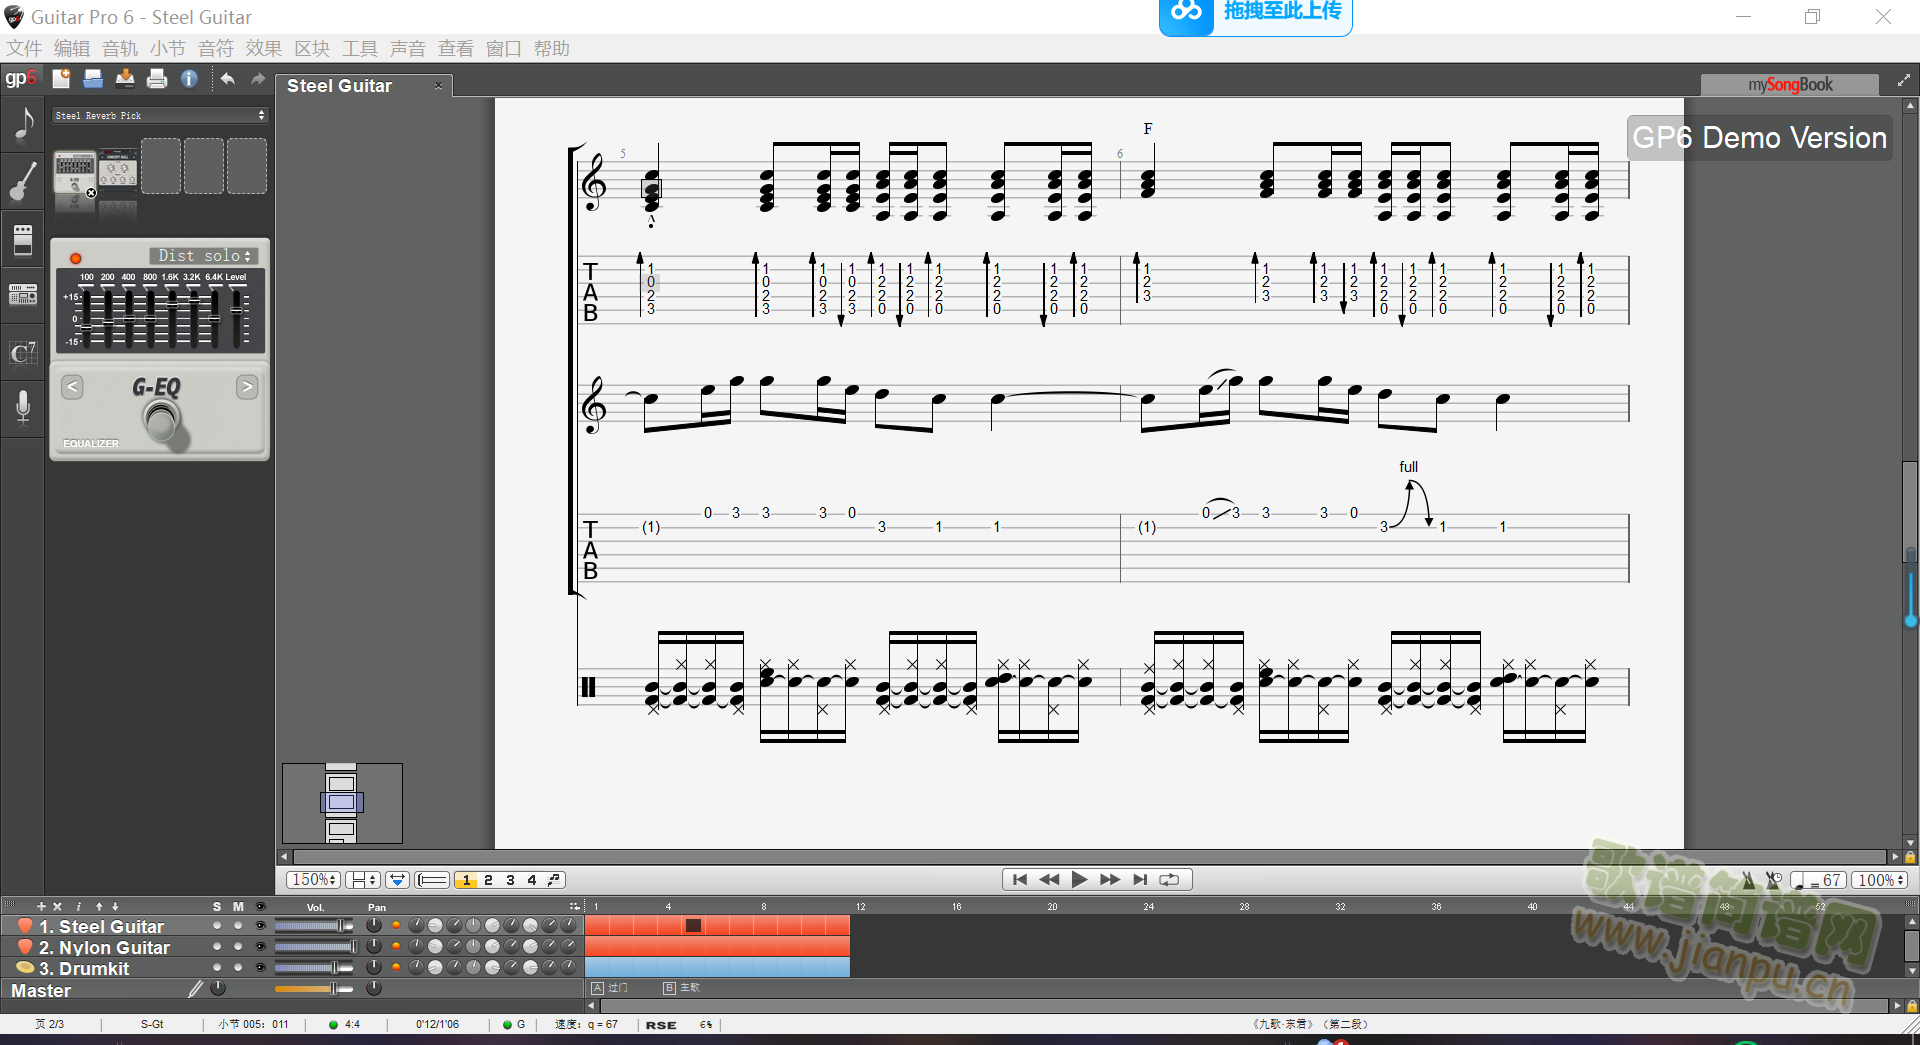Select next G-EQ effect with arrow
The height and width of the screenshot is (1045, 1920).
coord(247,387)
